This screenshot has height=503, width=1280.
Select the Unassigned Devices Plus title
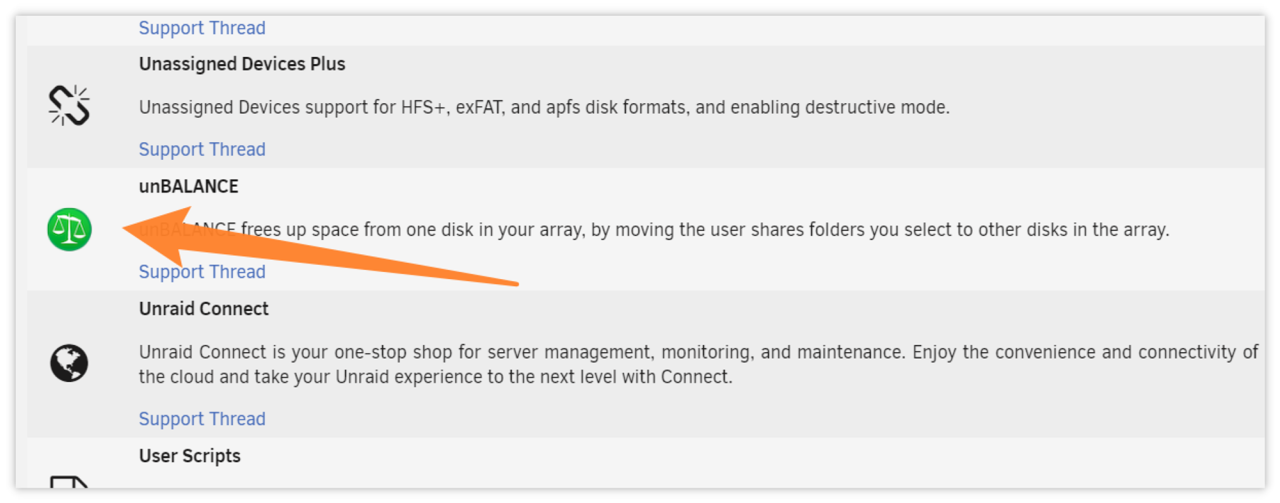242,64
